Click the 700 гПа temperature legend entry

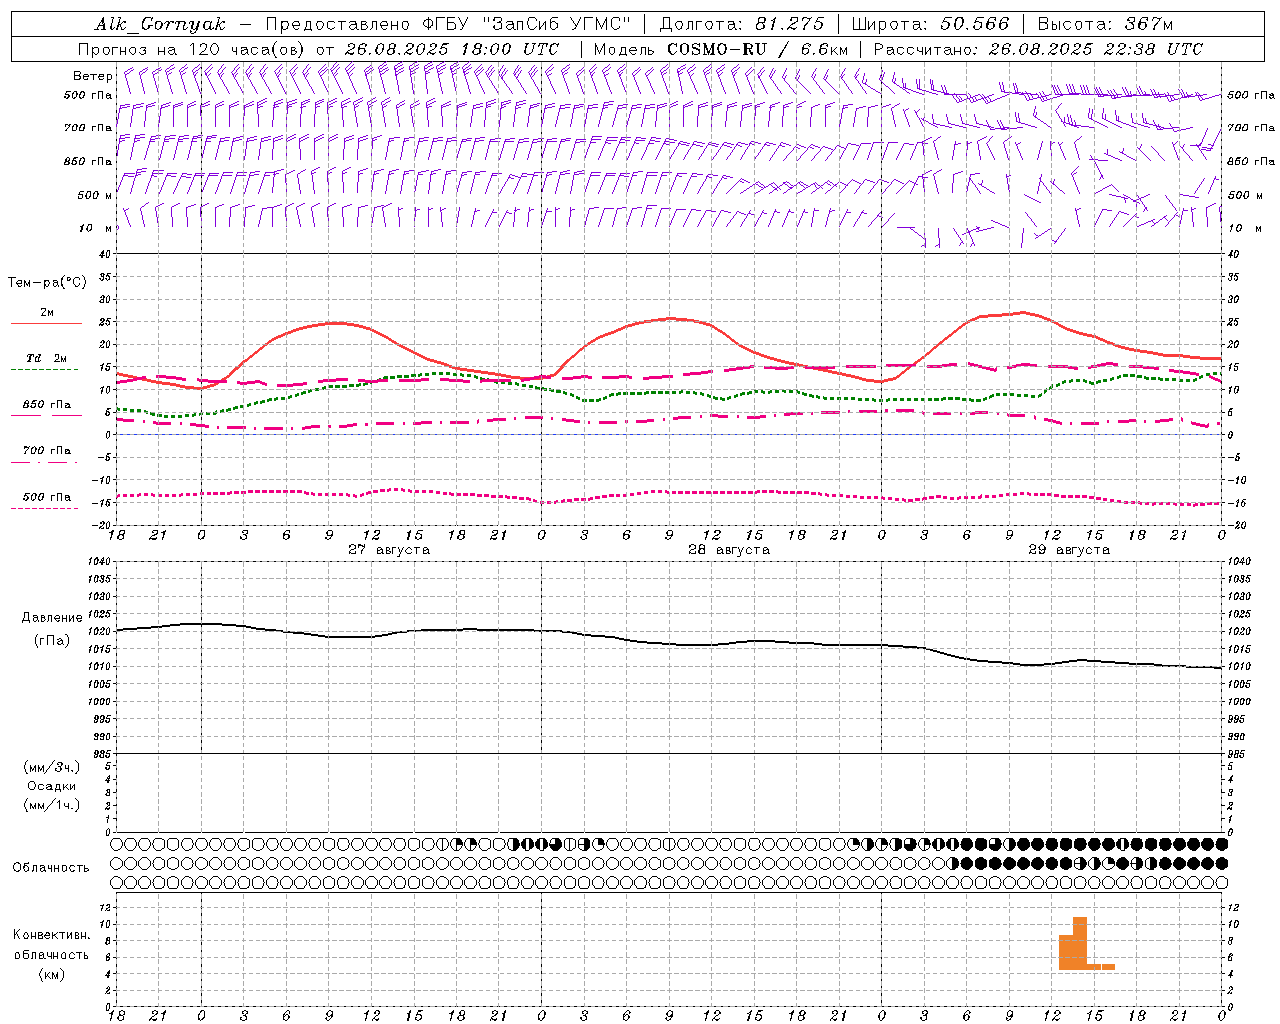[47, 451]
